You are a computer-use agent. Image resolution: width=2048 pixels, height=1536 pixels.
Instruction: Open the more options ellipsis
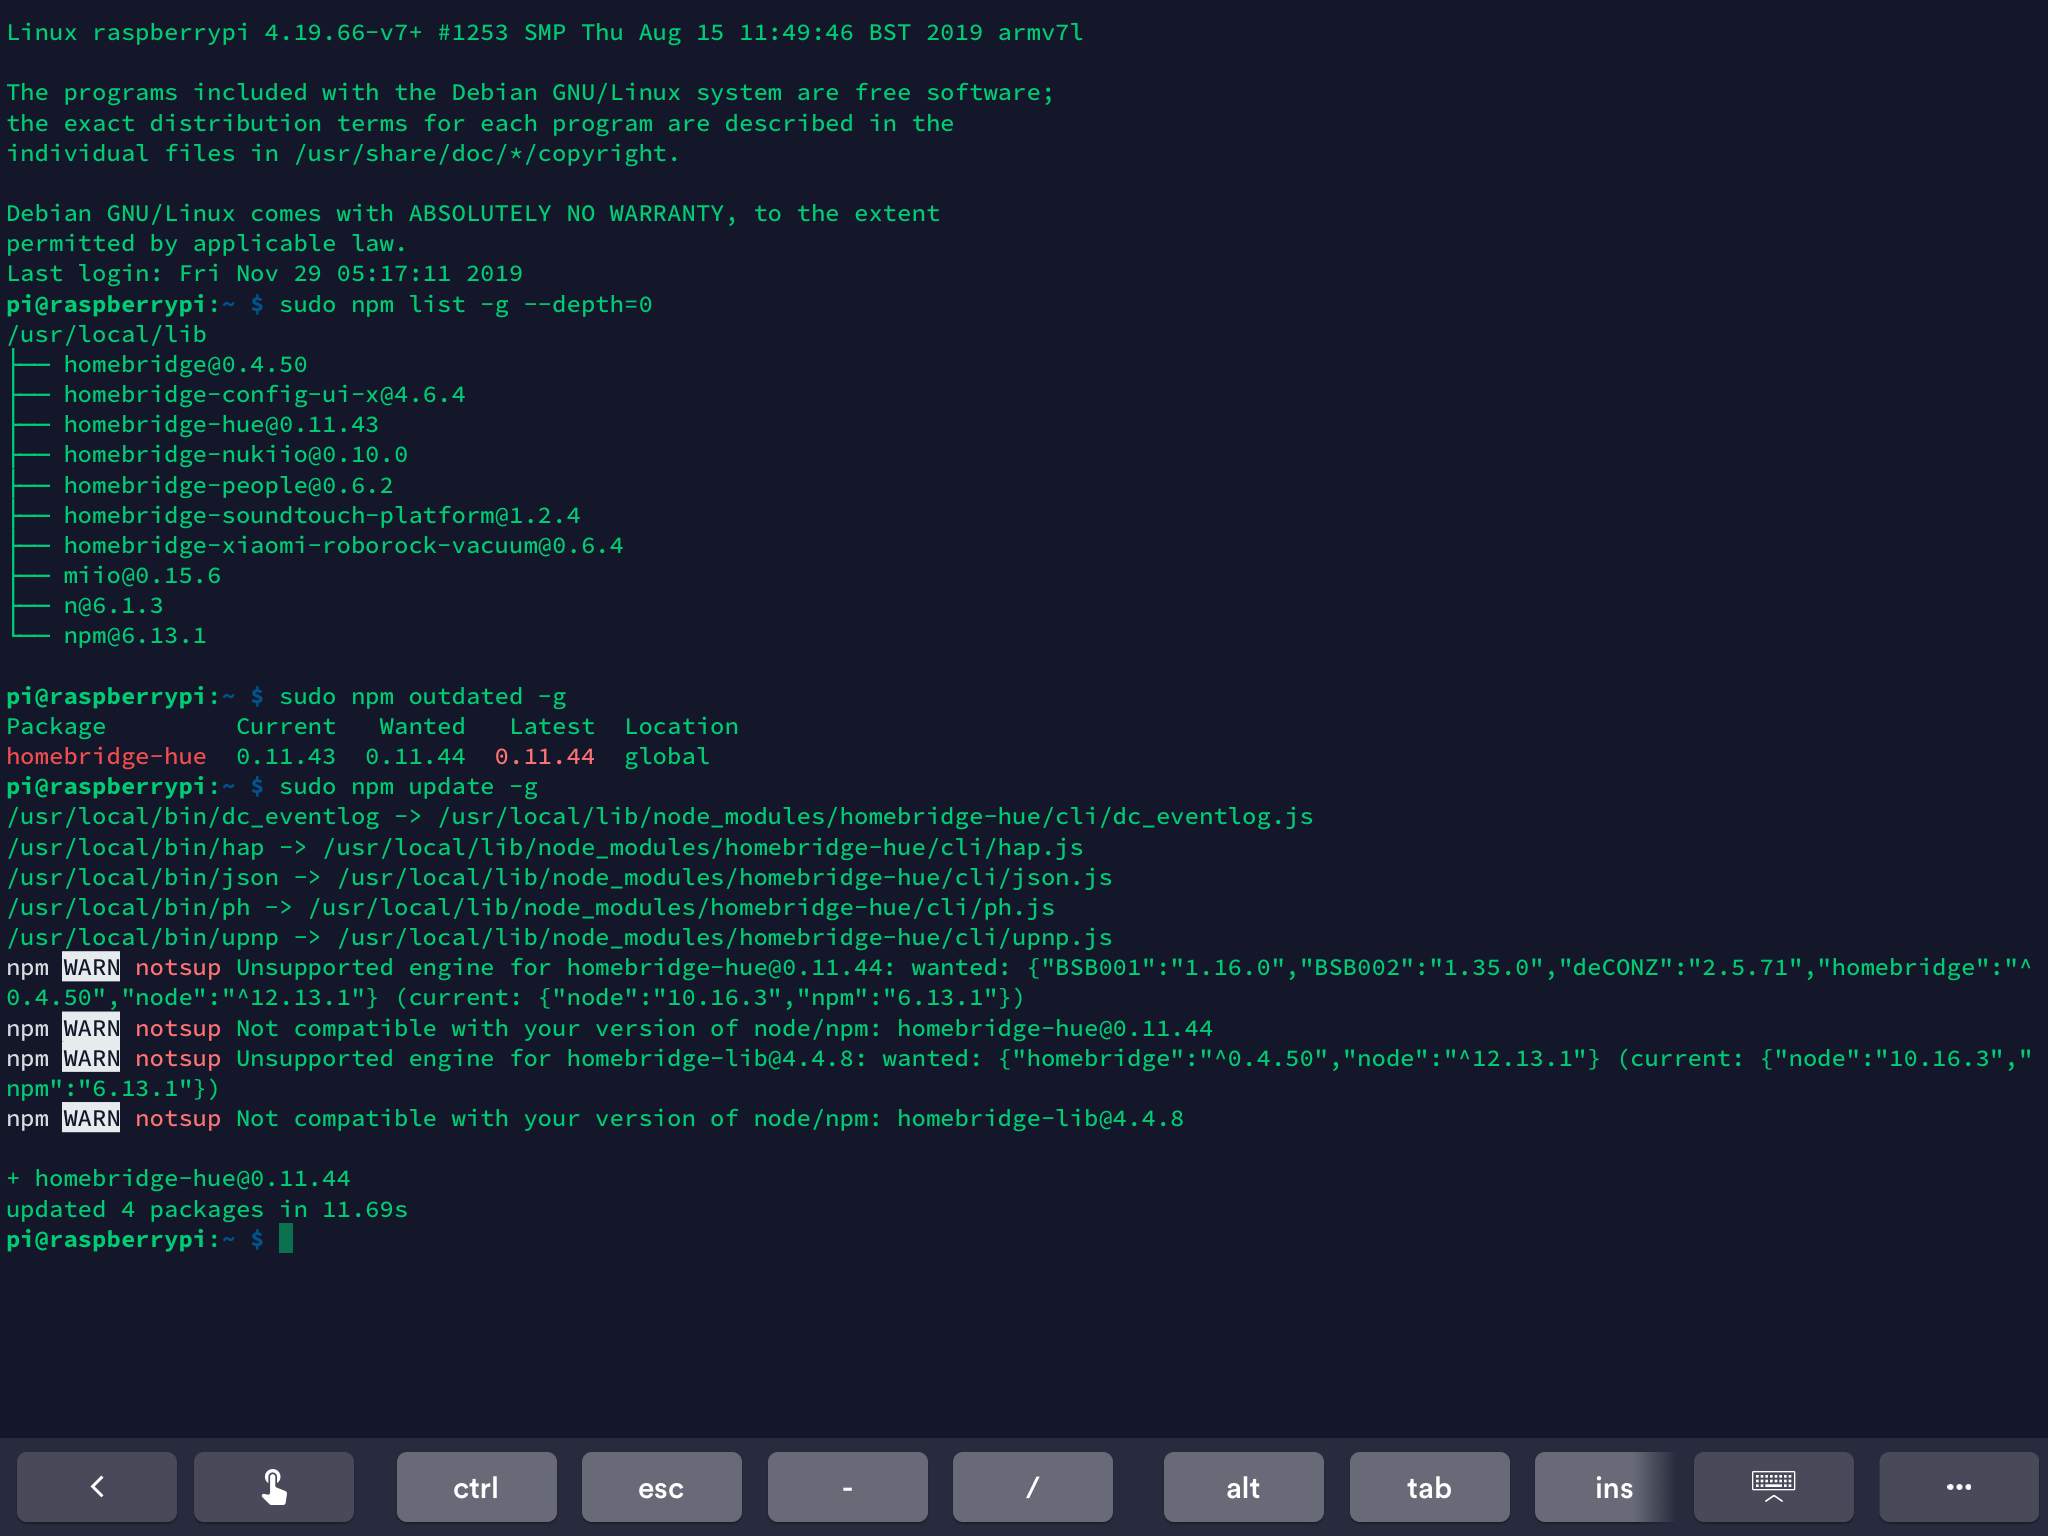tap(1958, 1487)
